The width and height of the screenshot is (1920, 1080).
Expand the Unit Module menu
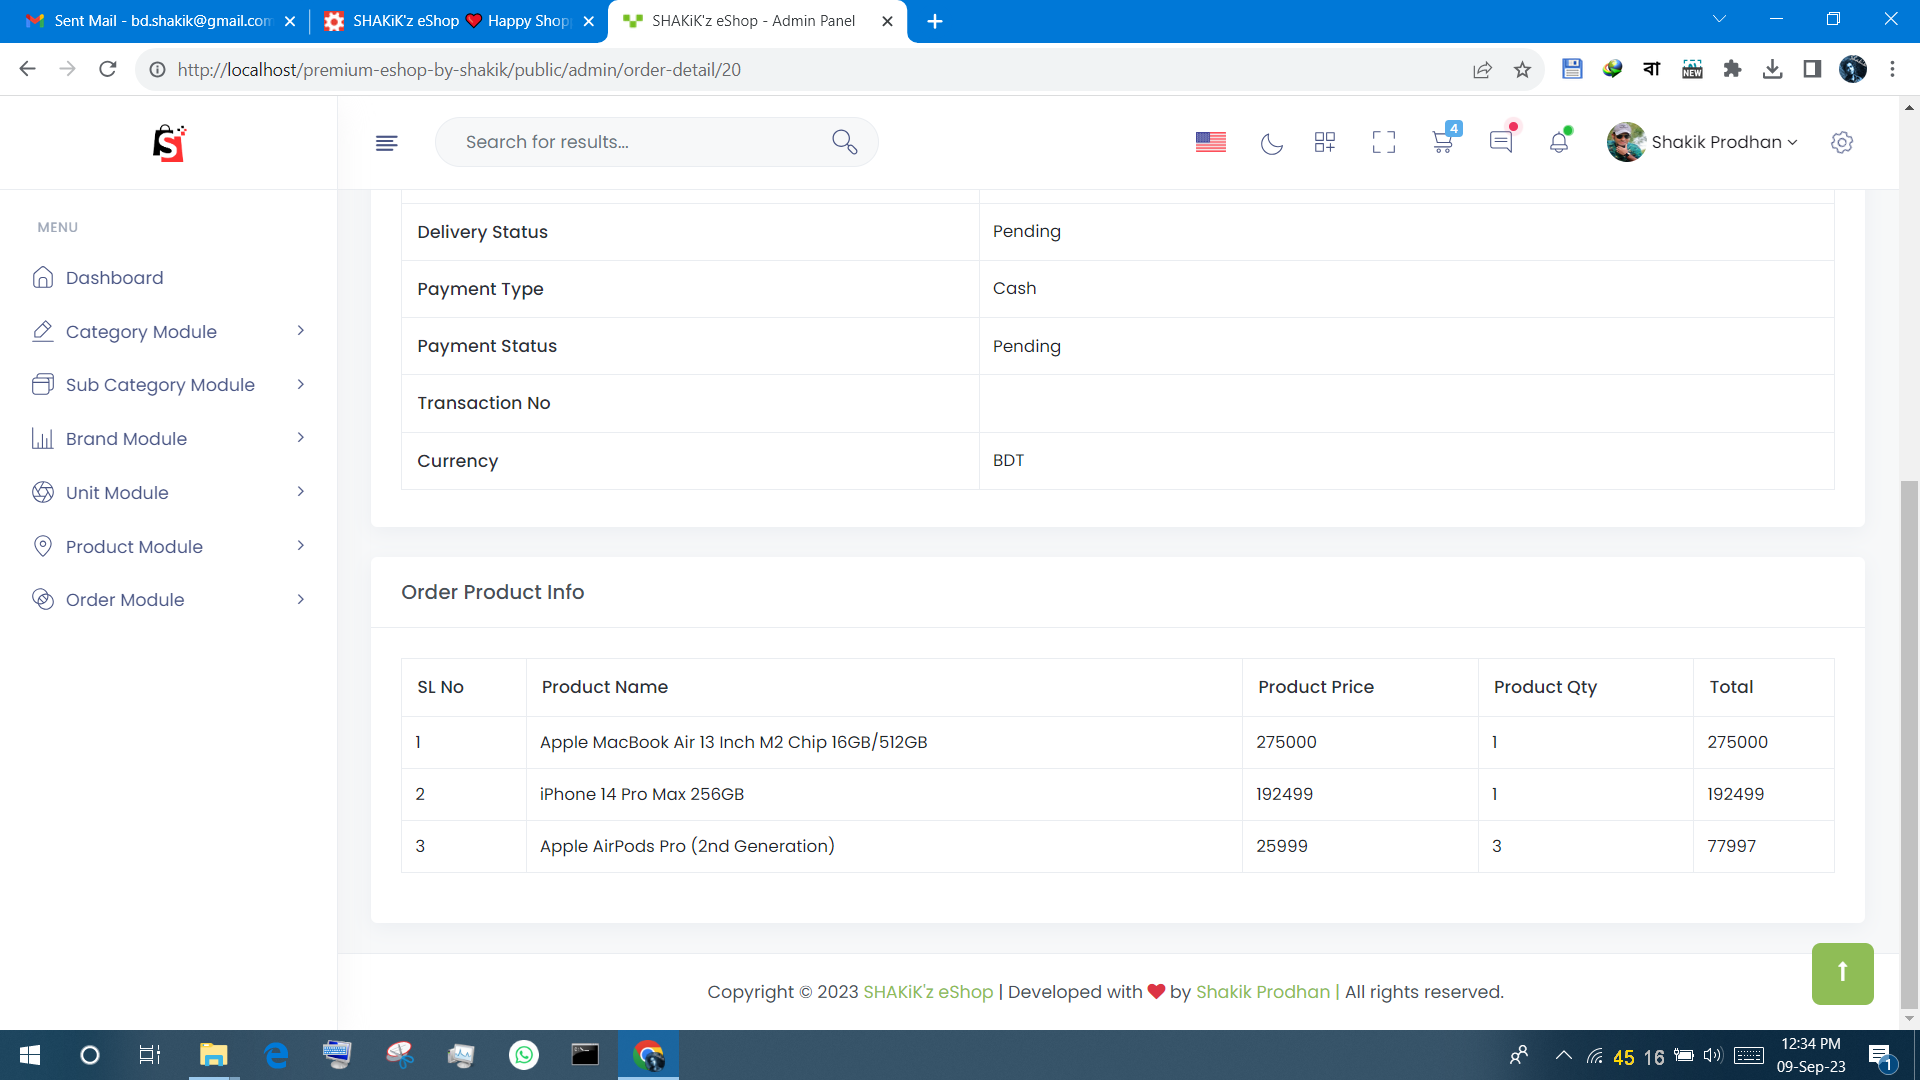click(x=168, y=493)
